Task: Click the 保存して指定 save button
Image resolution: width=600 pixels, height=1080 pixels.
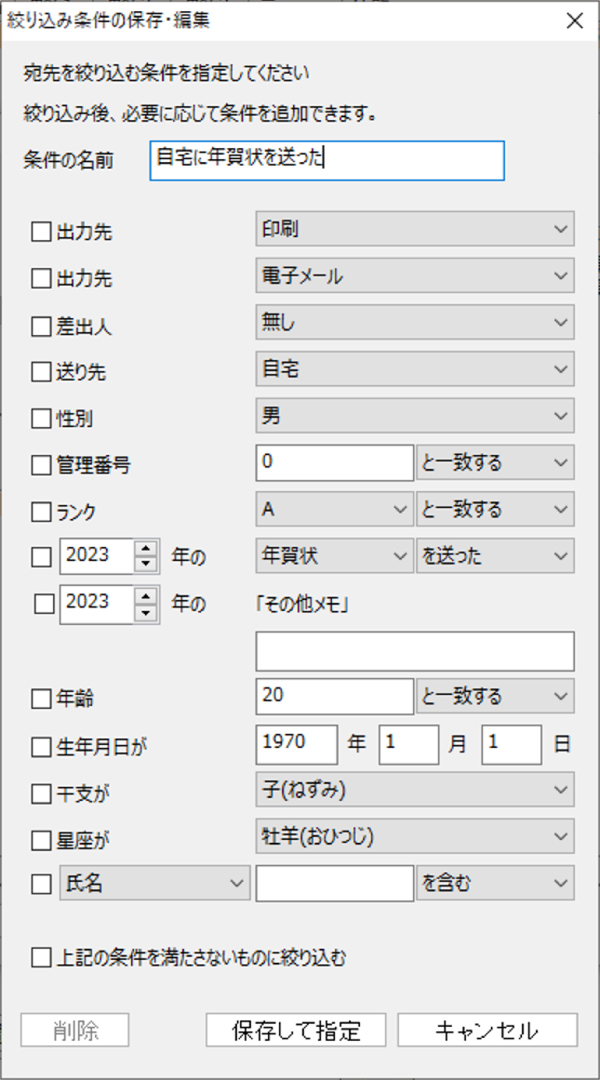Action: 295,1029
